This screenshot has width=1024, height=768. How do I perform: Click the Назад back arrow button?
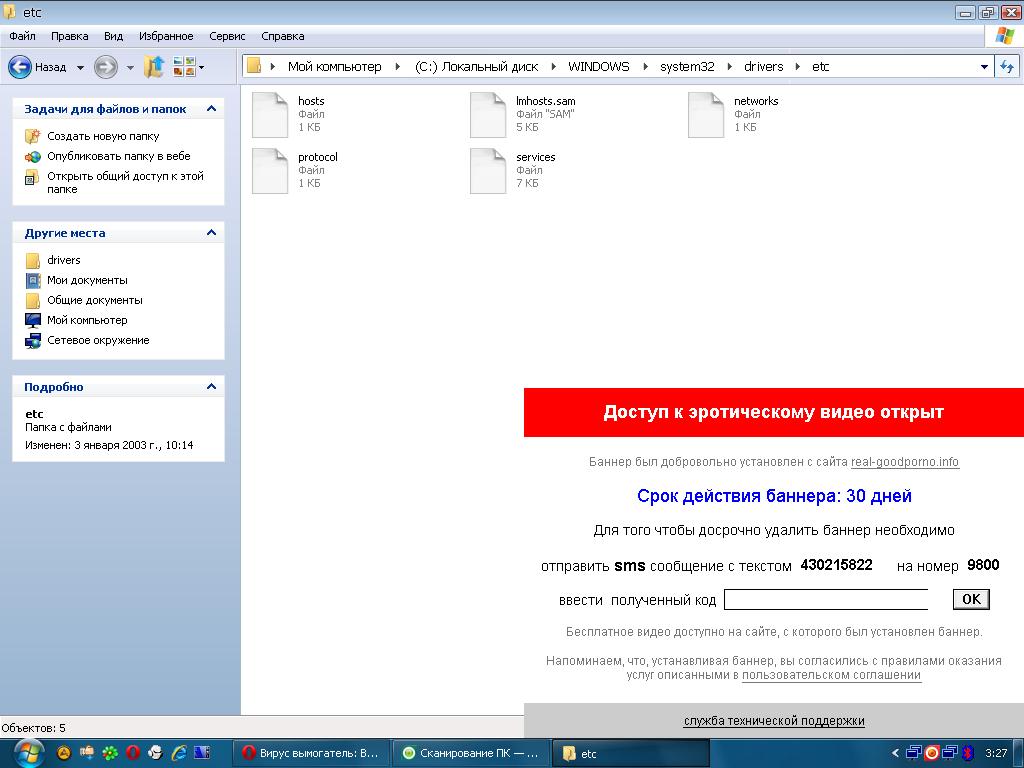pyautogui.click(x=21, y=67)
